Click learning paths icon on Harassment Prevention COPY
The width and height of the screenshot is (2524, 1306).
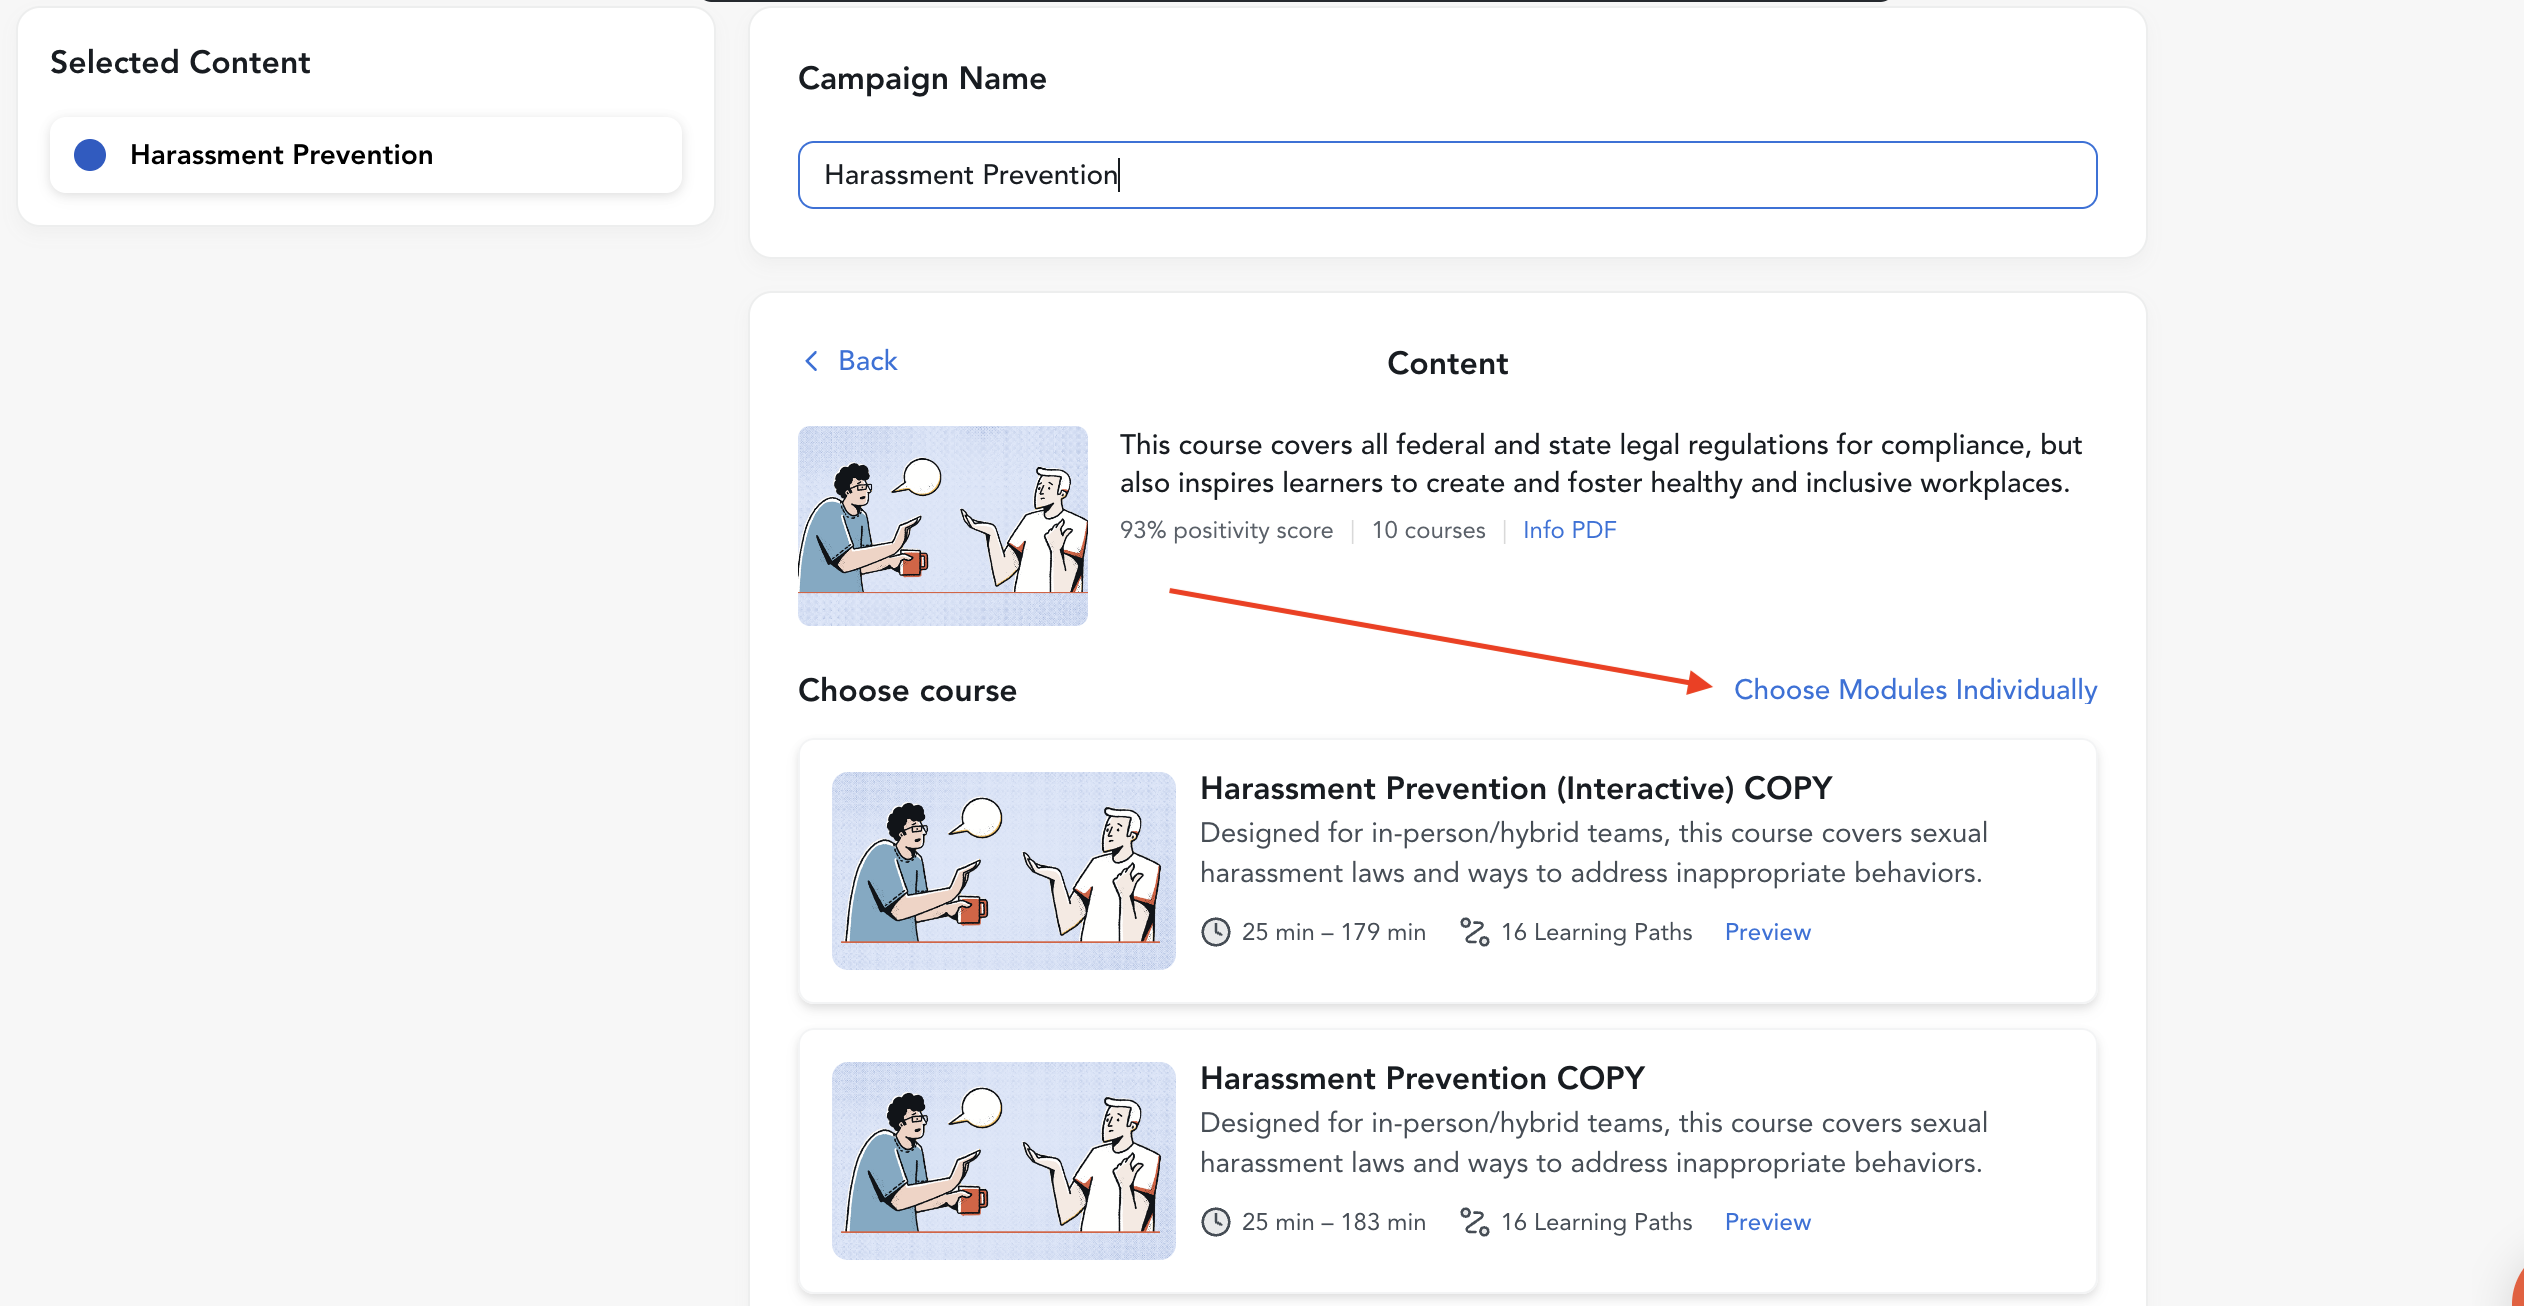click(x=1474, y=1222)
